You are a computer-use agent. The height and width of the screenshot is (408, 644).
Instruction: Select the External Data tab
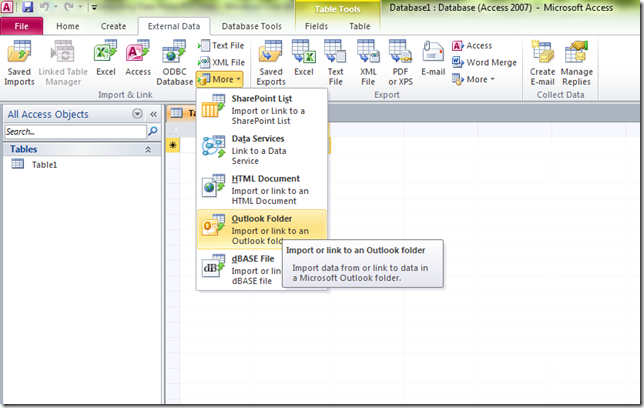pos(174,26)
